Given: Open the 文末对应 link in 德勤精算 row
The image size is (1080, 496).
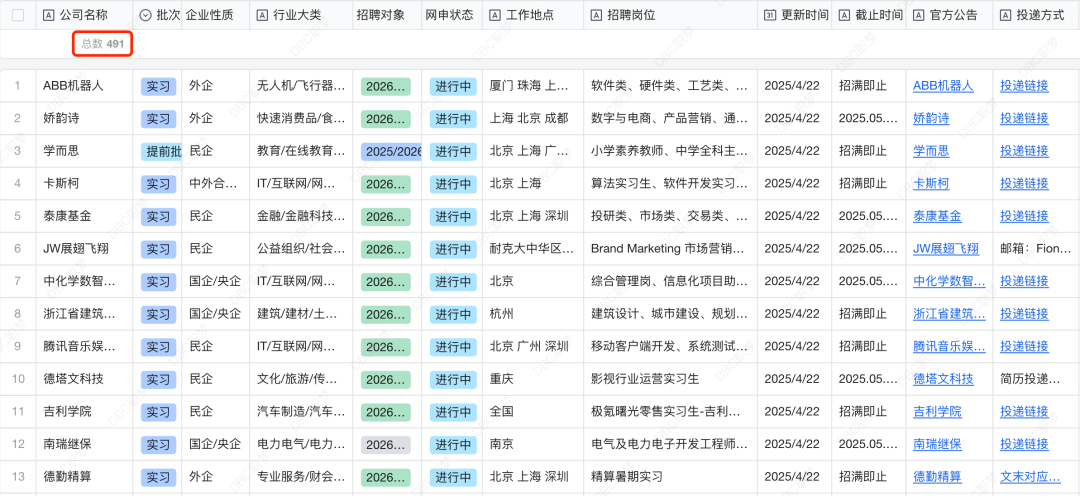Looking at the screenshot, I should tap(1030, 477).
